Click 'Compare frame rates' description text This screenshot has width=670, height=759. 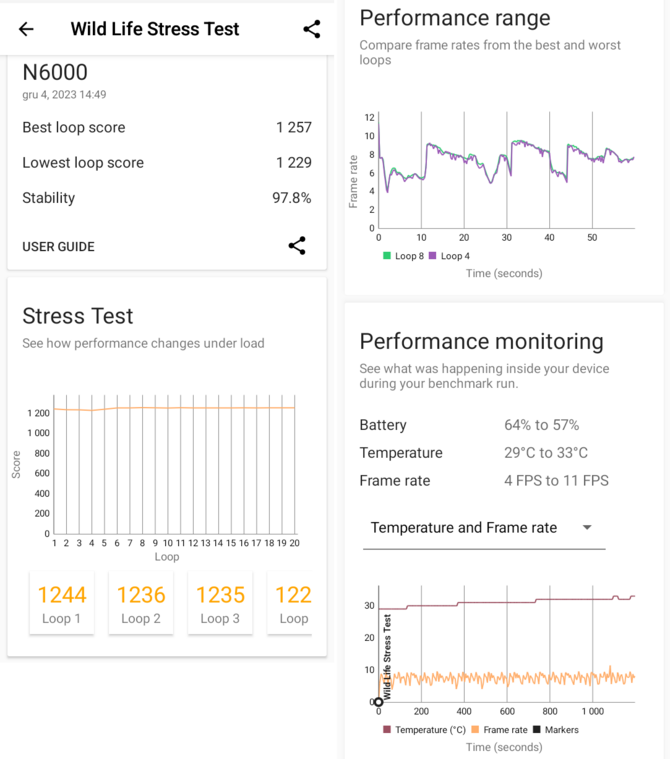point(490,52)
